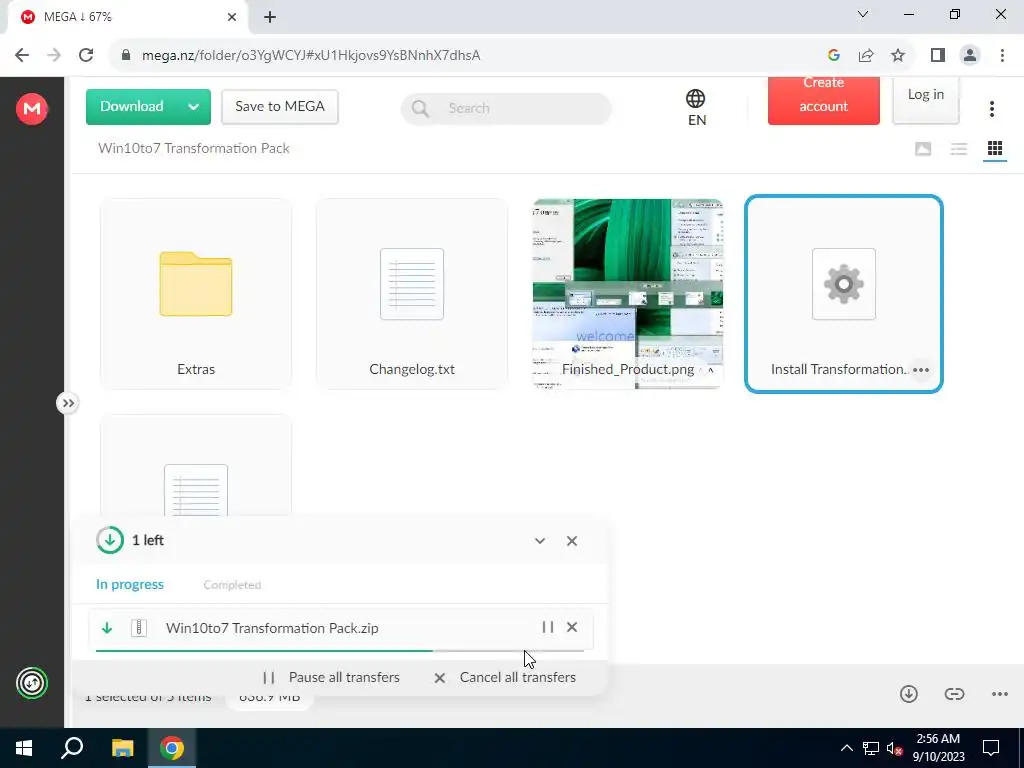Click the download icon in bottom bar

(x=908, y=694)
